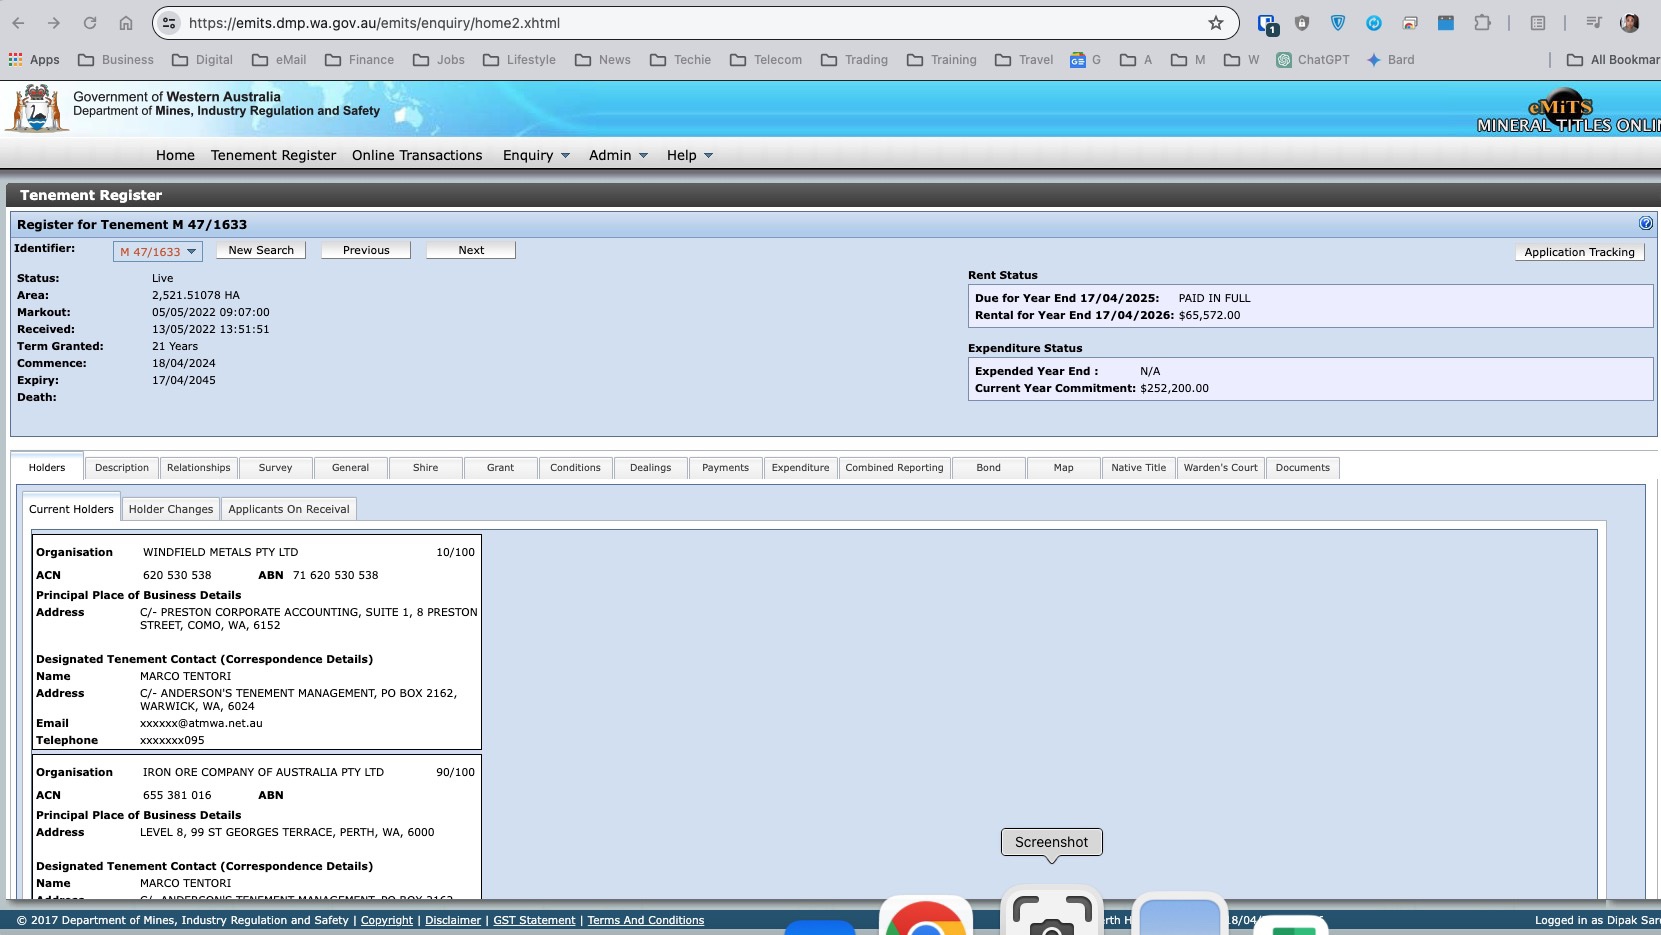
Task: Open the Copyright link in the footer
Action: 387,920
